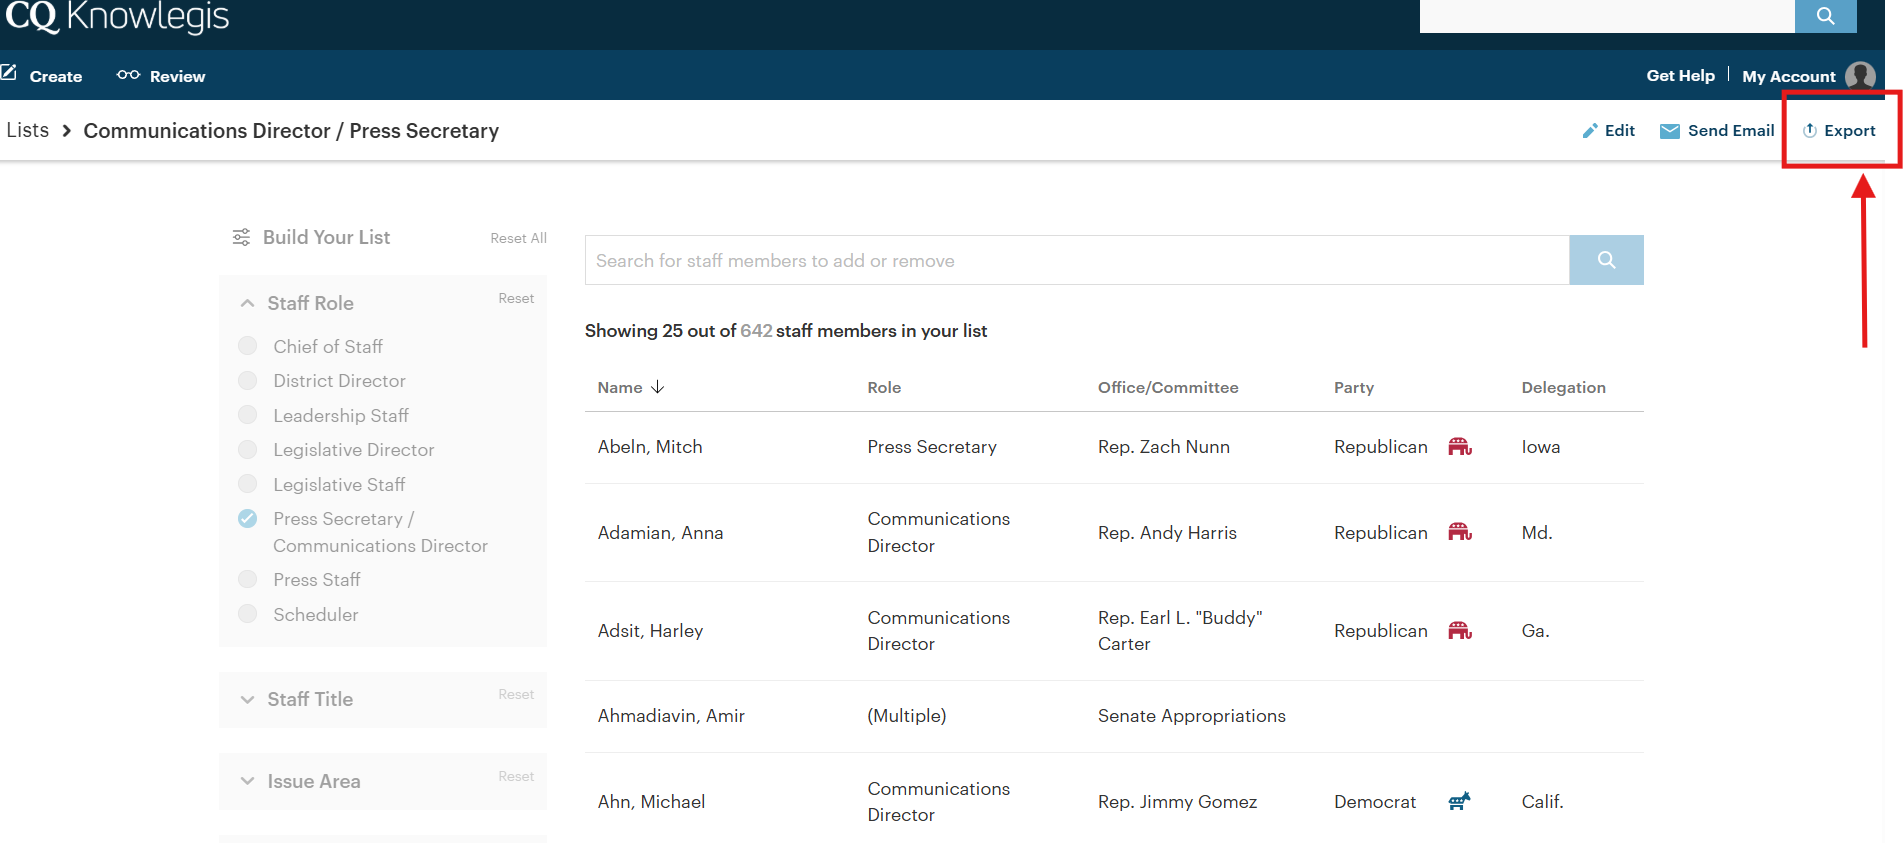
Task: Select the District Director role option
Action: (248, 381)
